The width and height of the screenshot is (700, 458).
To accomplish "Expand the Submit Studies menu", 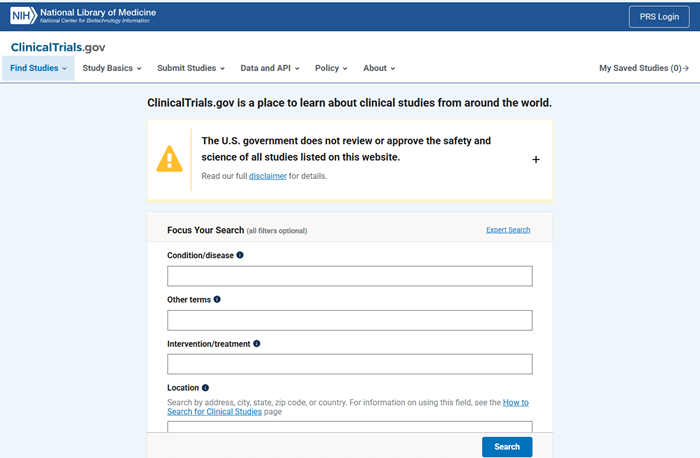I will (x=191, y=68).
